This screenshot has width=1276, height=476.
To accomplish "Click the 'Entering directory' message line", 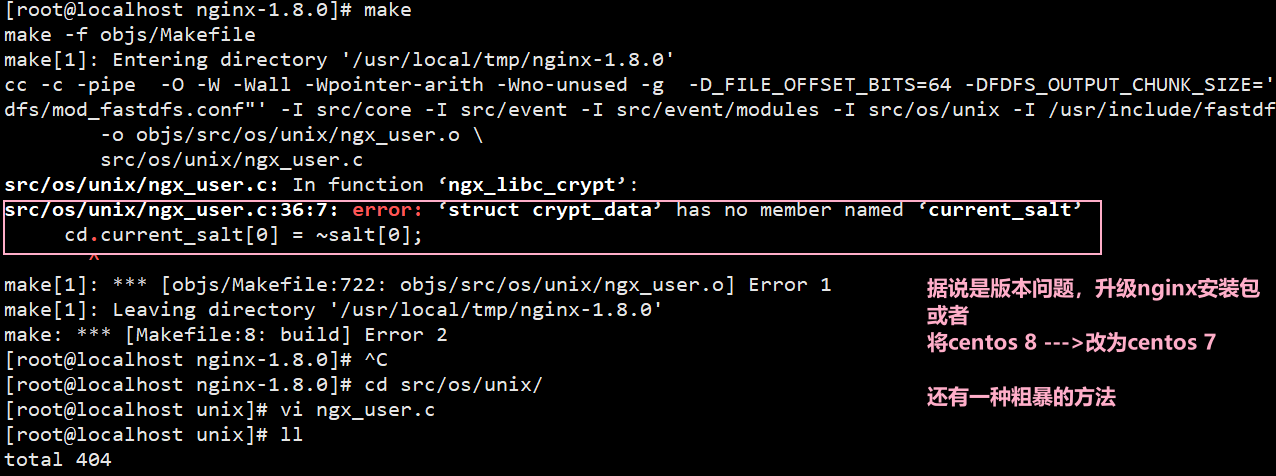I will tap(339, 60).
